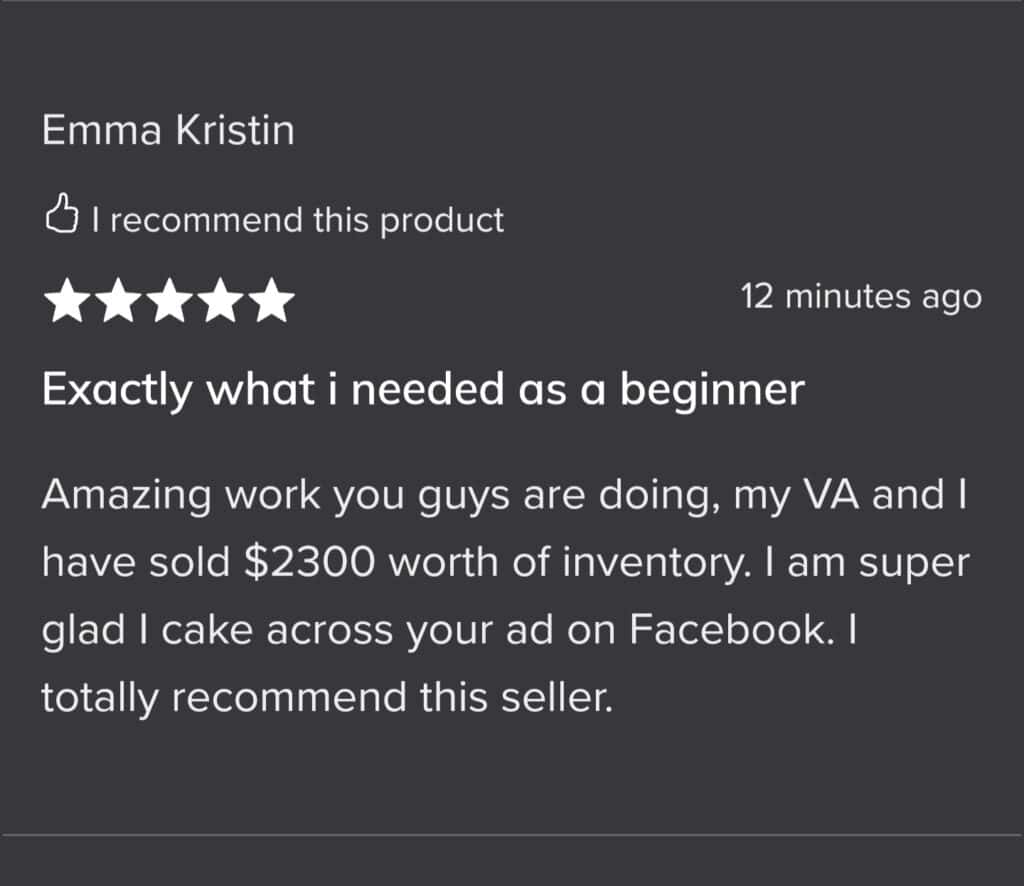
Task: Open the review title "Exactly what i needed"
Action: [x=422, y=390]
